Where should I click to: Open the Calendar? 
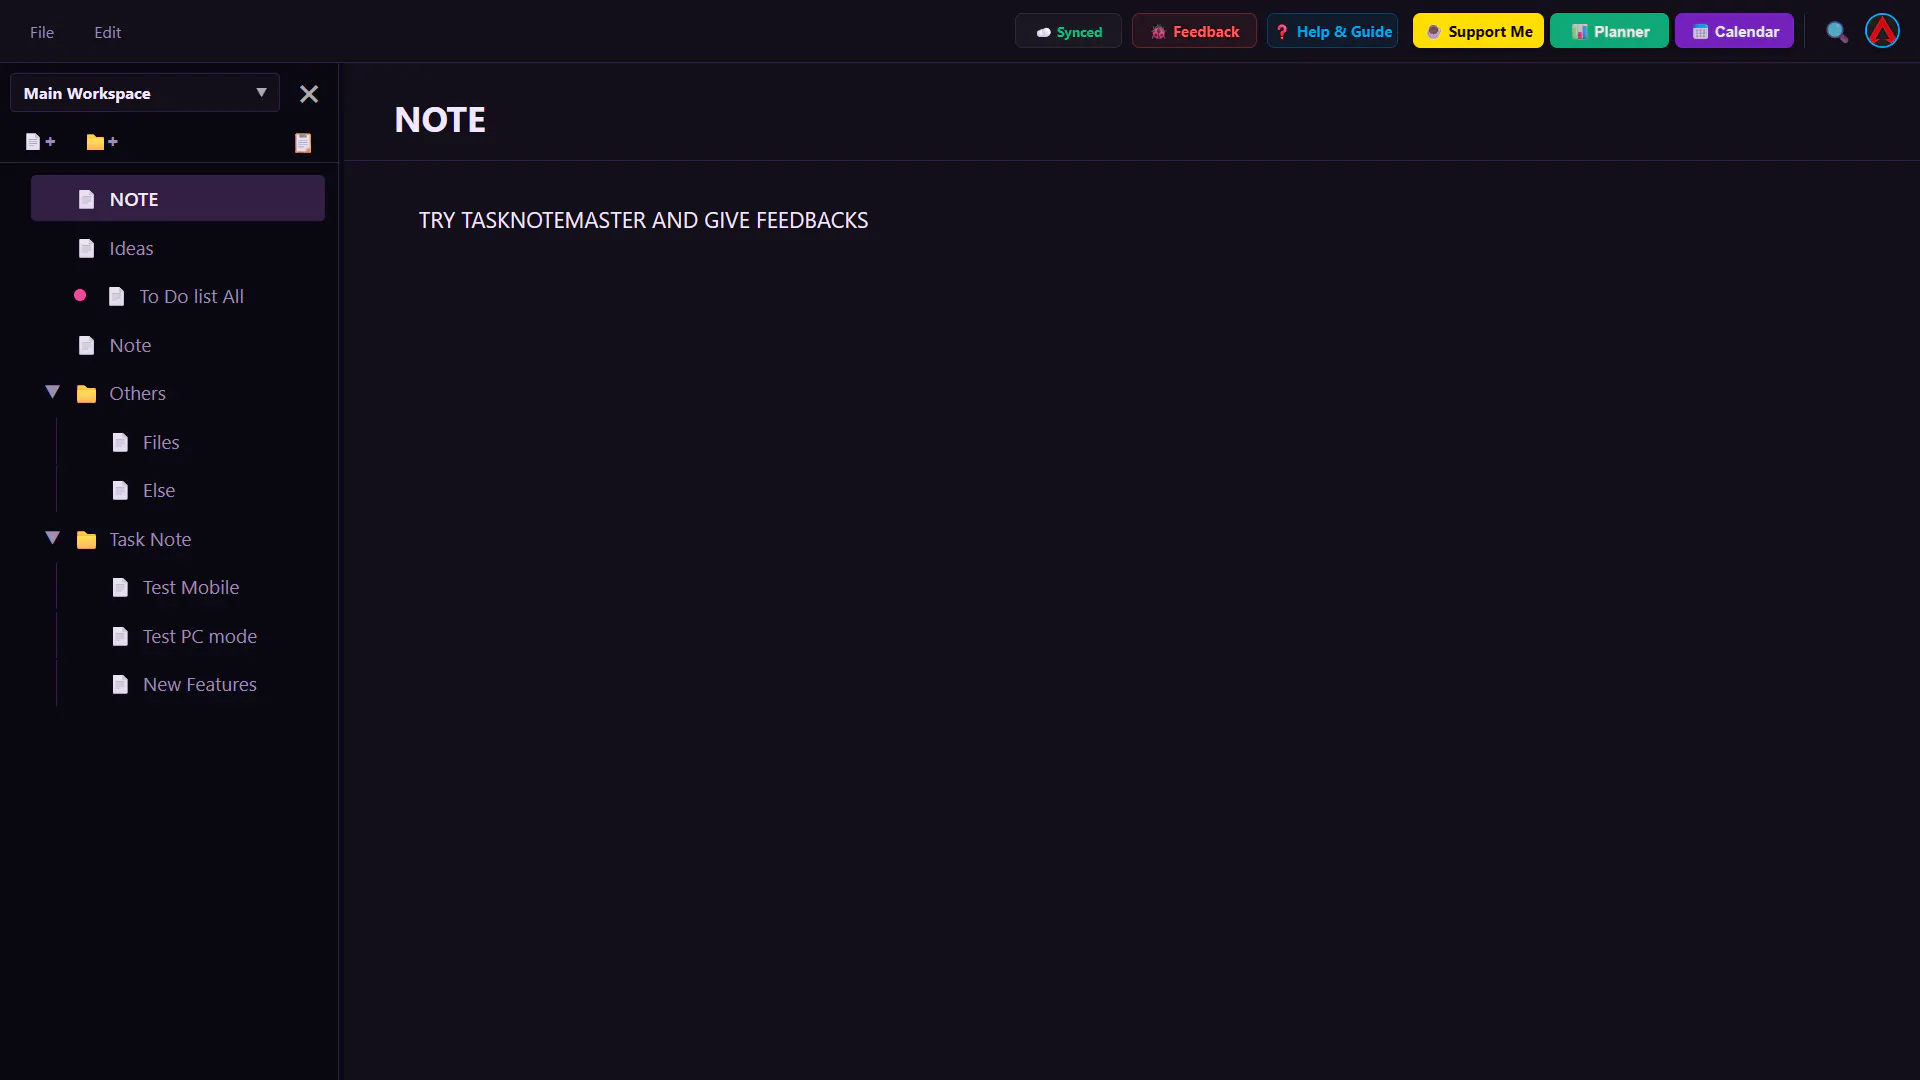[1734, 31]
